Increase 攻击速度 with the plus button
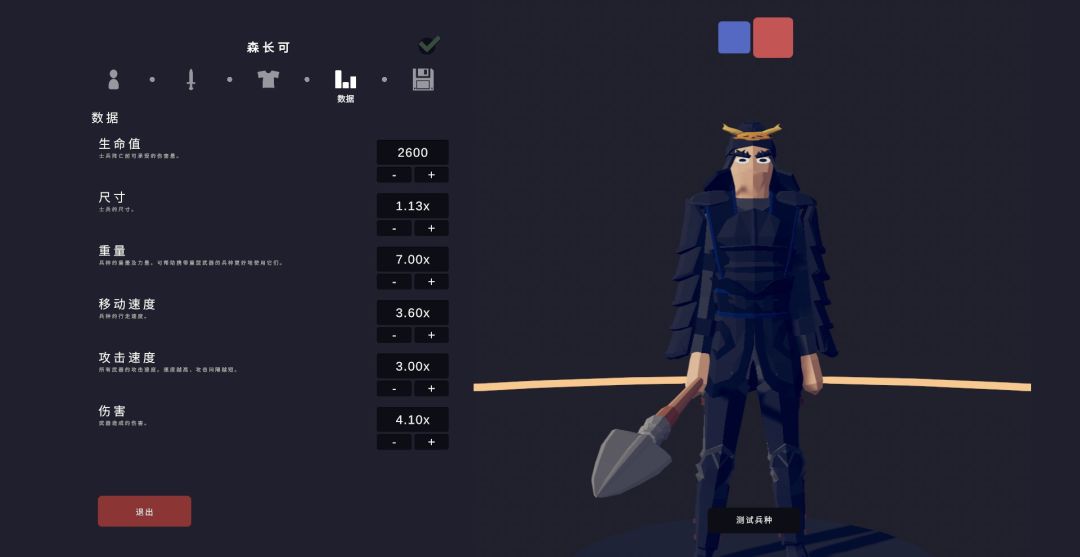 point(431,388)
